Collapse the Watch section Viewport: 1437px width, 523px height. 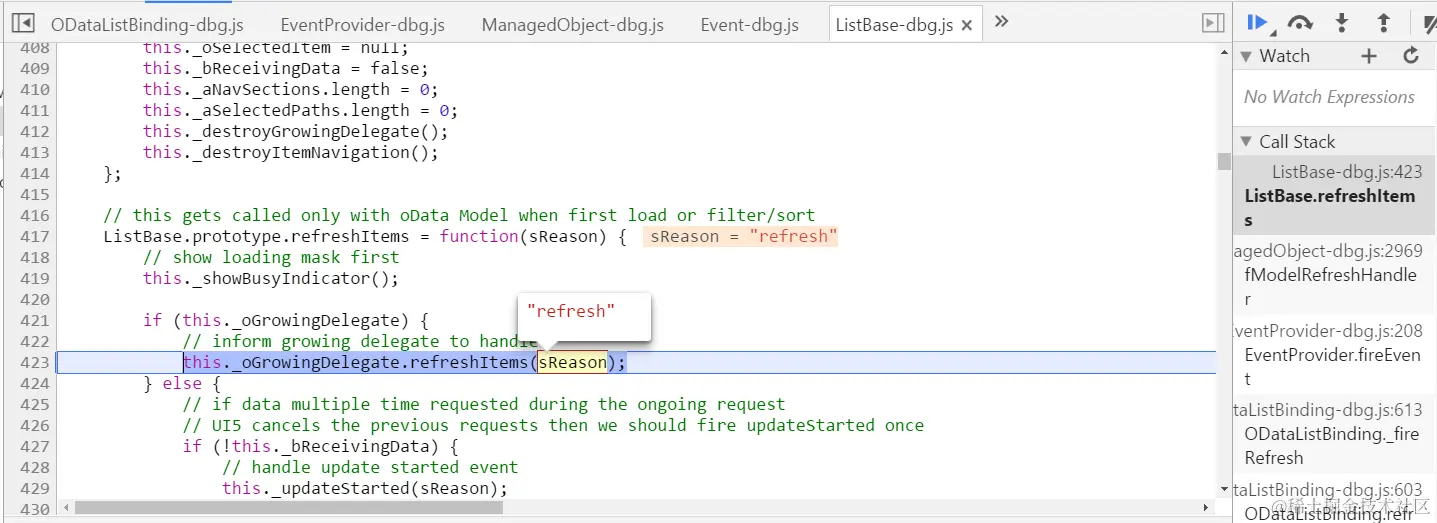[1246, 56]
